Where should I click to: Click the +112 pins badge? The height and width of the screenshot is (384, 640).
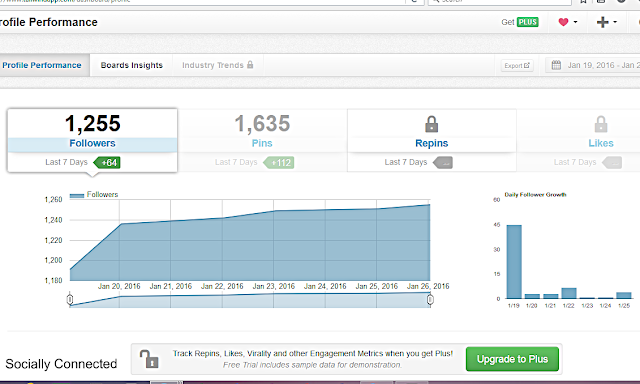279,162
